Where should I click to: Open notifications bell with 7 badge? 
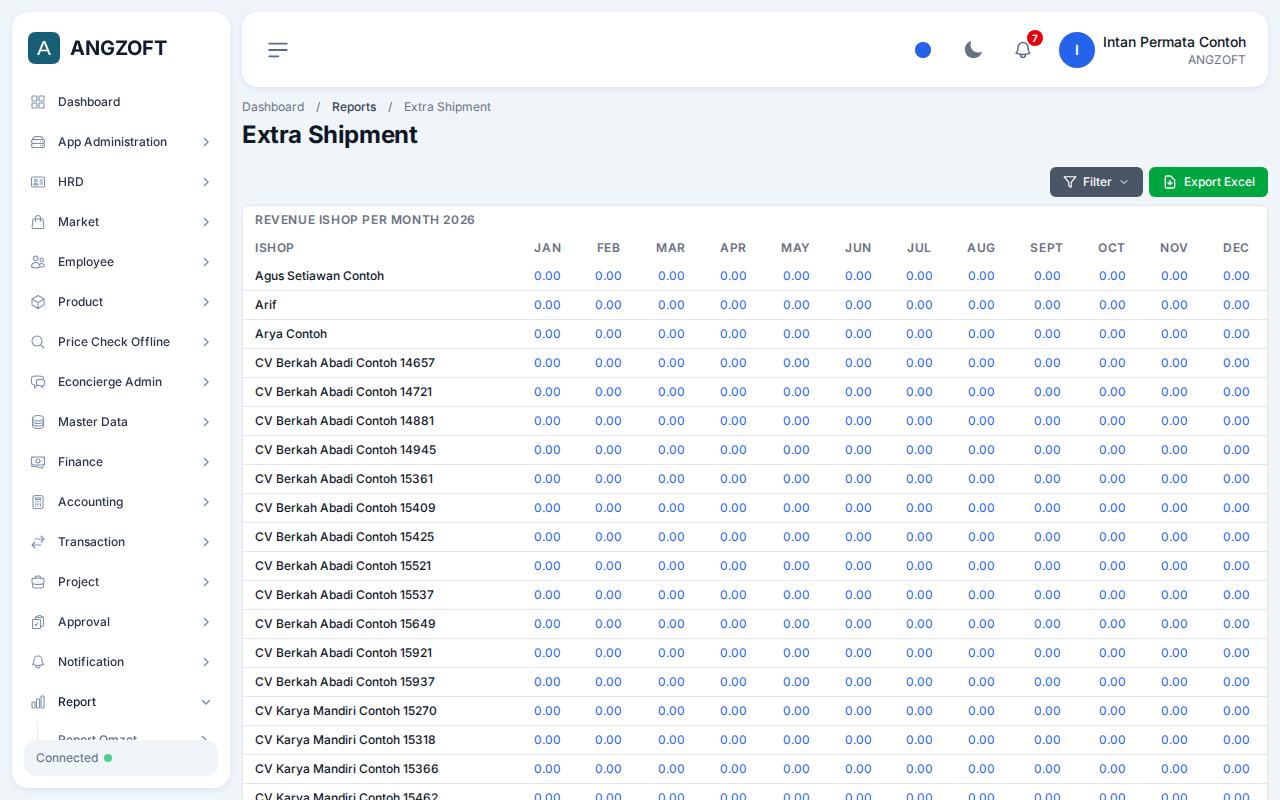(x=1023, y=50)
